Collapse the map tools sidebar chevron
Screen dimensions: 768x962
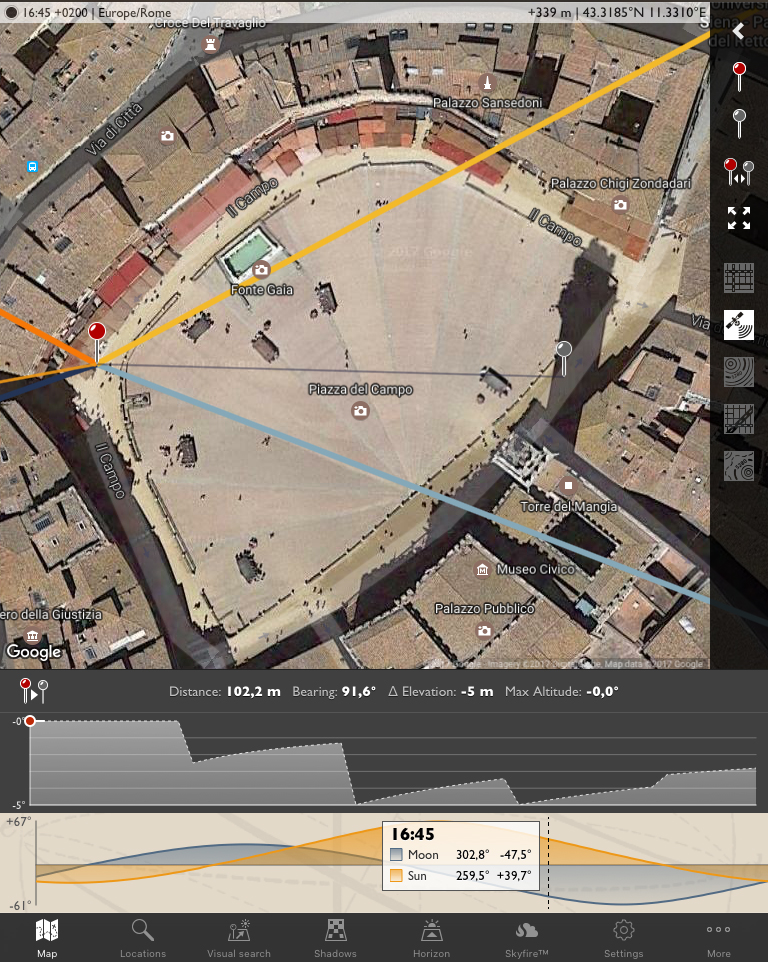click(x=739, y=31)
